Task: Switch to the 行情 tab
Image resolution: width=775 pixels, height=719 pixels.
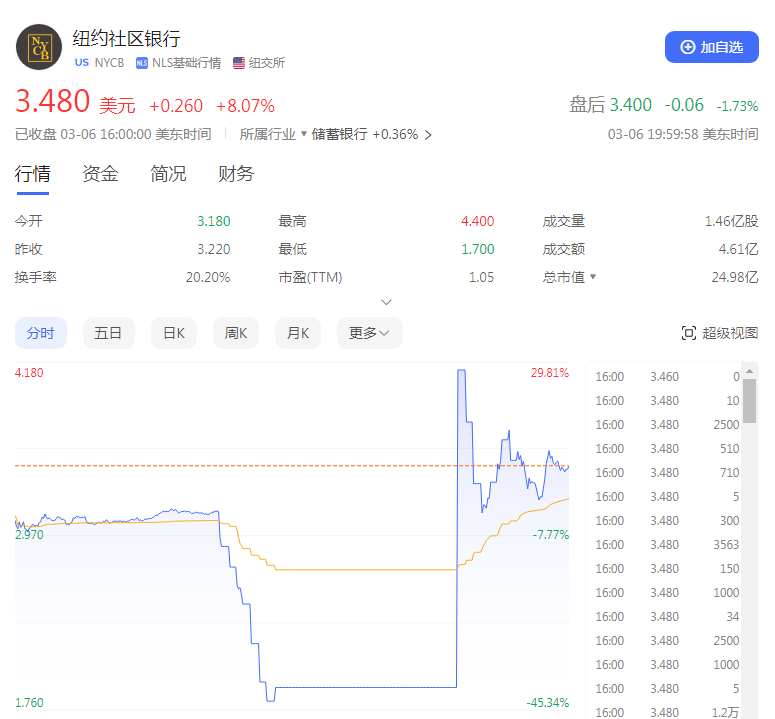Action: 33,174
